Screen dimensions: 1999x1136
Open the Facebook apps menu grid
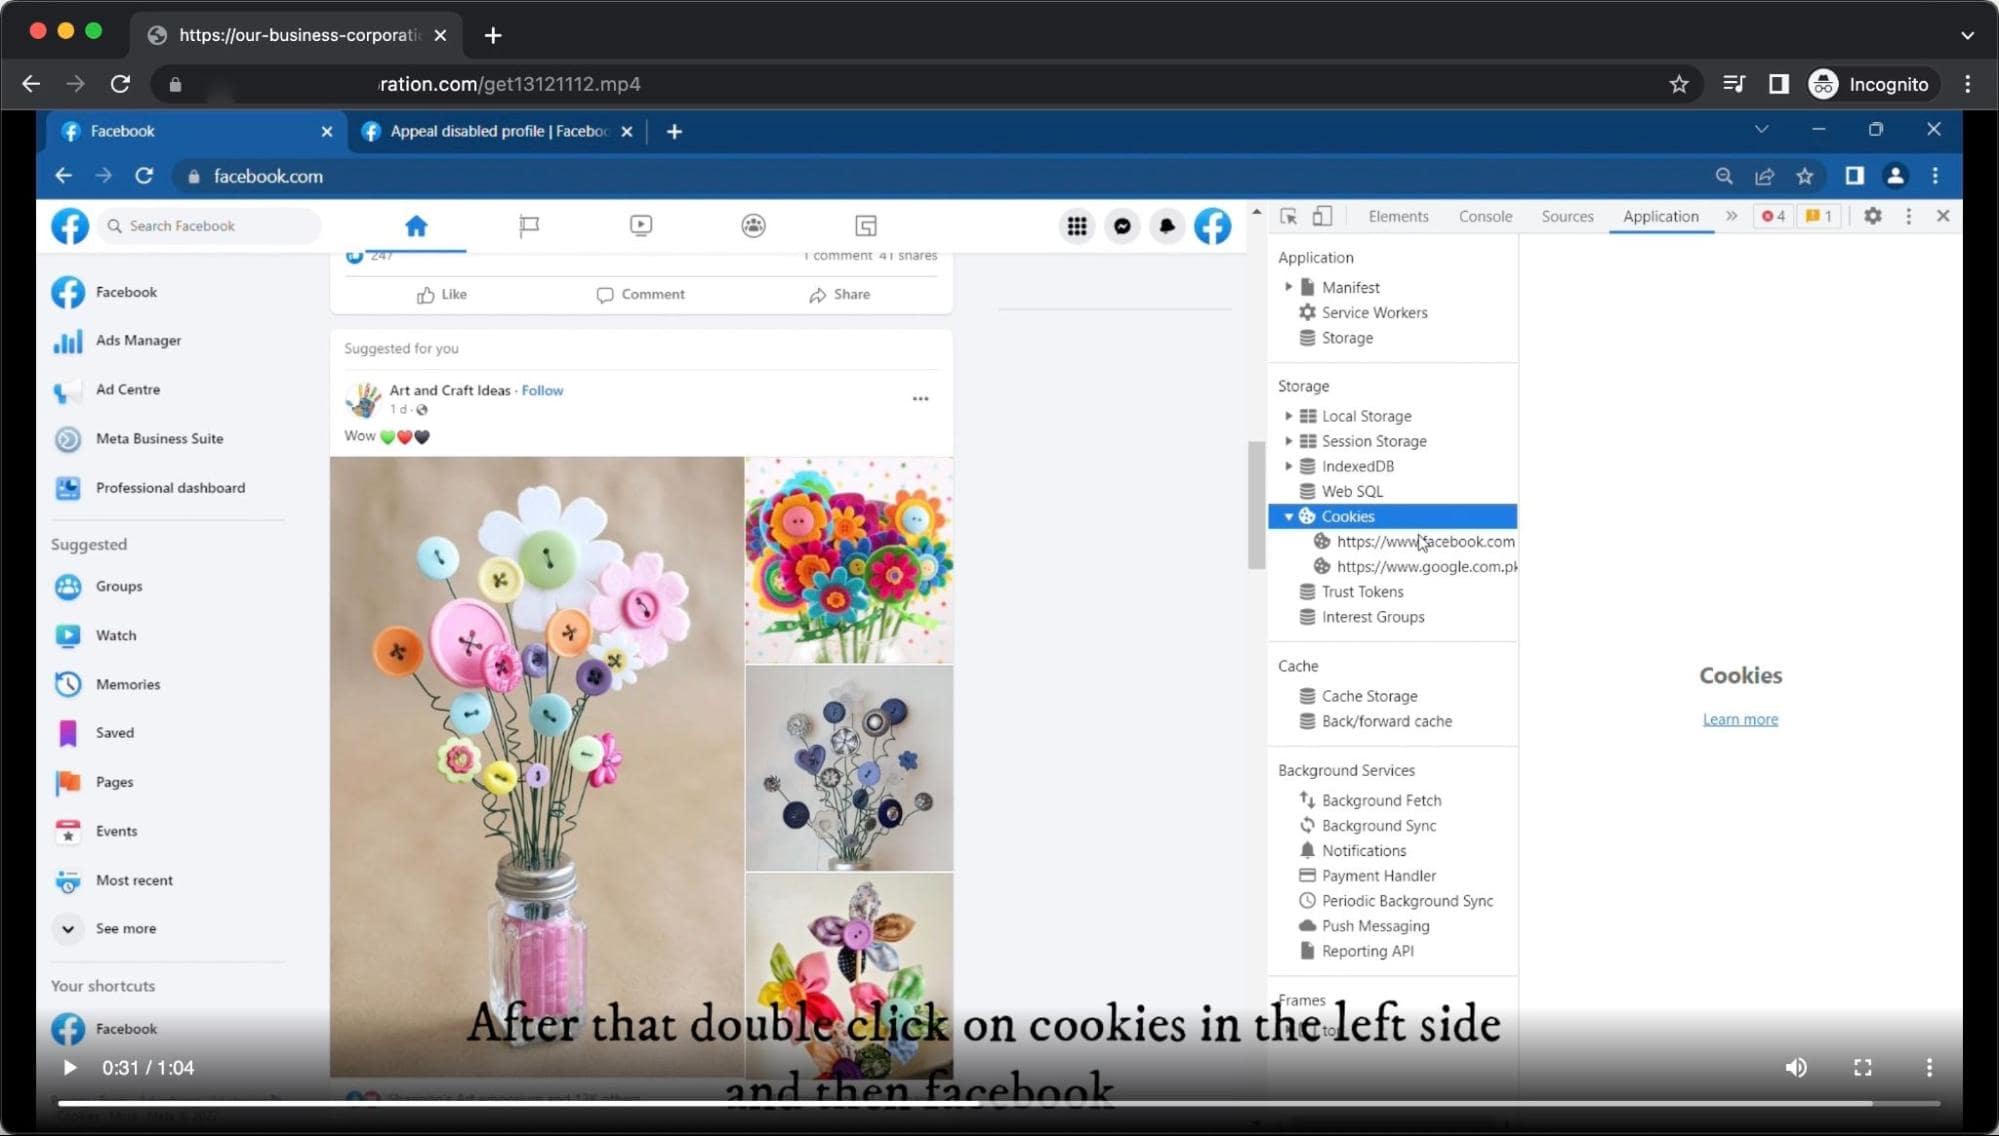pyautogui.click(x=1077, y=226)
